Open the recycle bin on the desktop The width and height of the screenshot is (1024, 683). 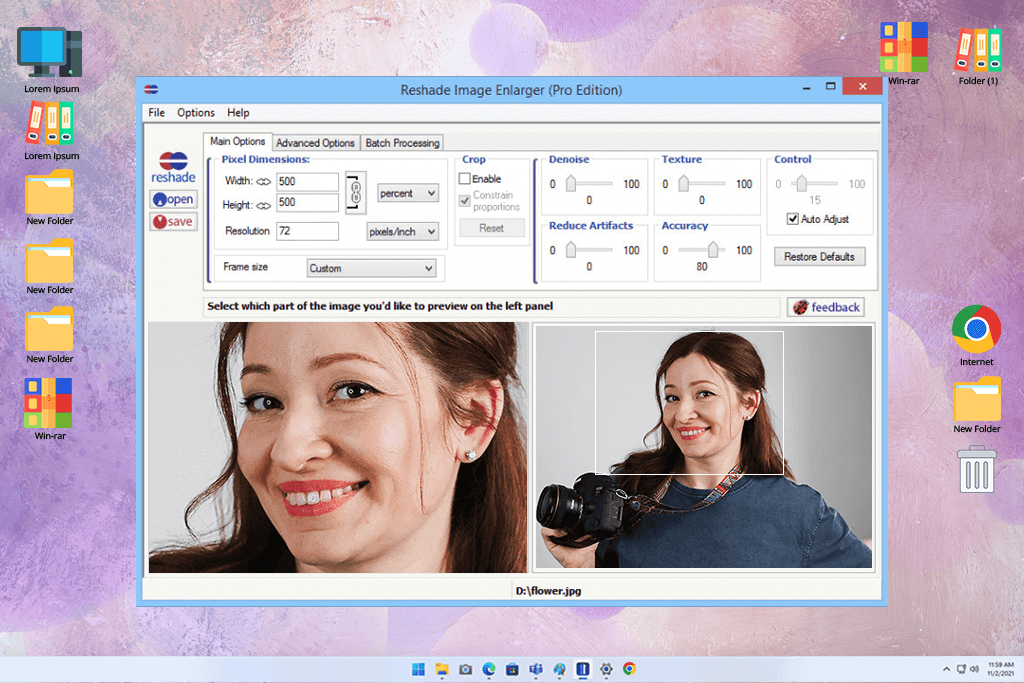click(x=976, y=469)
